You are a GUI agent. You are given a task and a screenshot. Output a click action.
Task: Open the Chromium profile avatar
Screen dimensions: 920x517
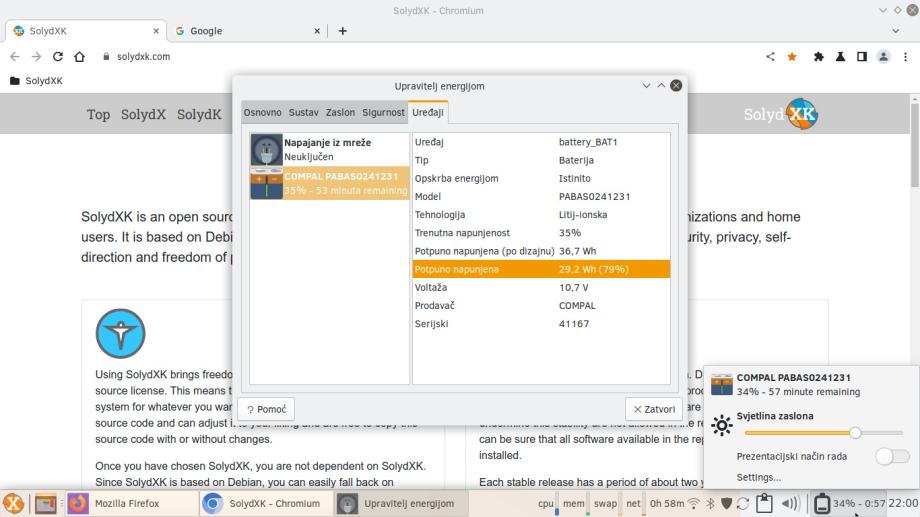click(x=883, y=56)
